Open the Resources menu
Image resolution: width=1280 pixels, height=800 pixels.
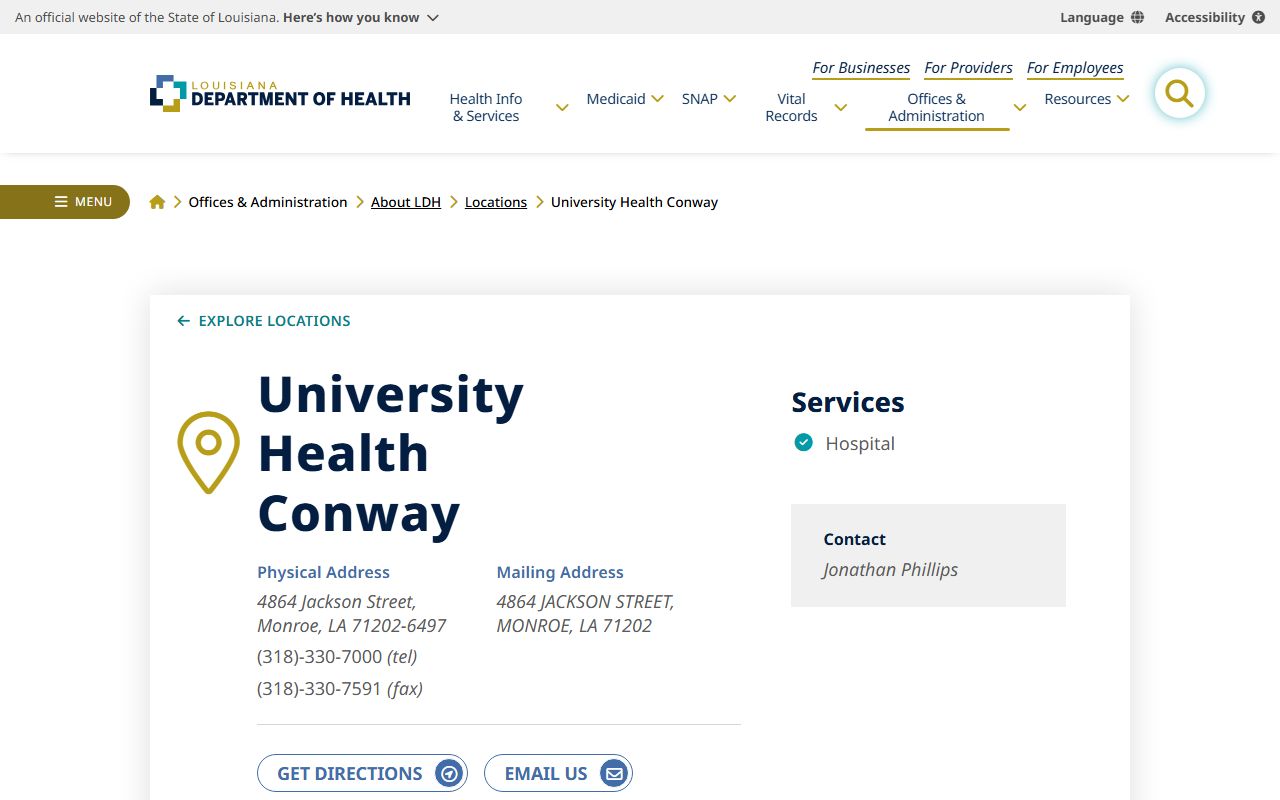tap(1078, 99)
